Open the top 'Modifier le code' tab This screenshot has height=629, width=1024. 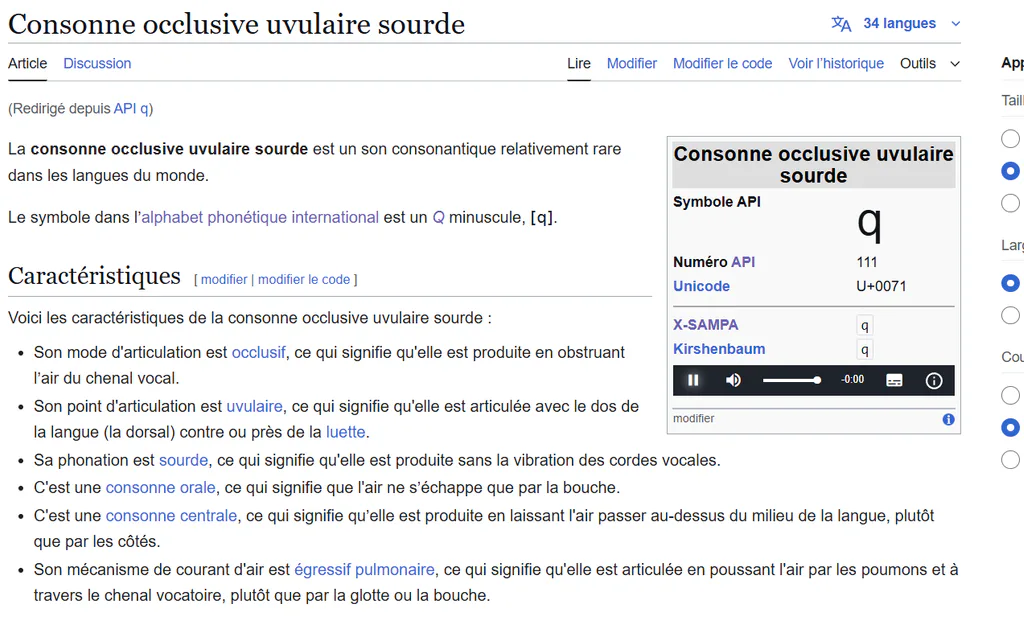[x=722, y=63]
